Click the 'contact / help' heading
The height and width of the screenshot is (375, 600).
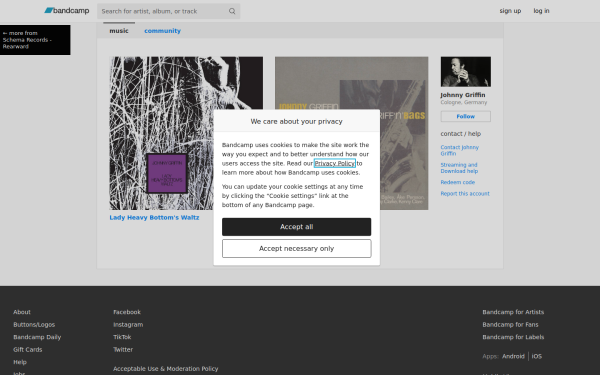[x=460, y=134]
